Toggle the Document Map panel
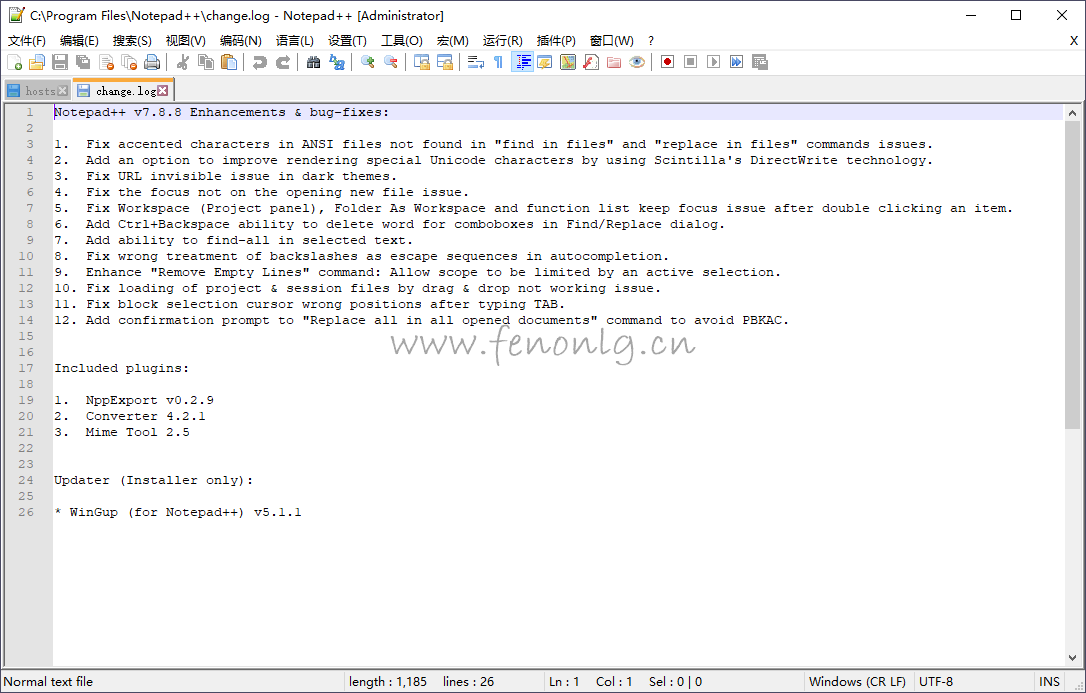Viewport: 1086px width, 693px height. tap(568, 62)
